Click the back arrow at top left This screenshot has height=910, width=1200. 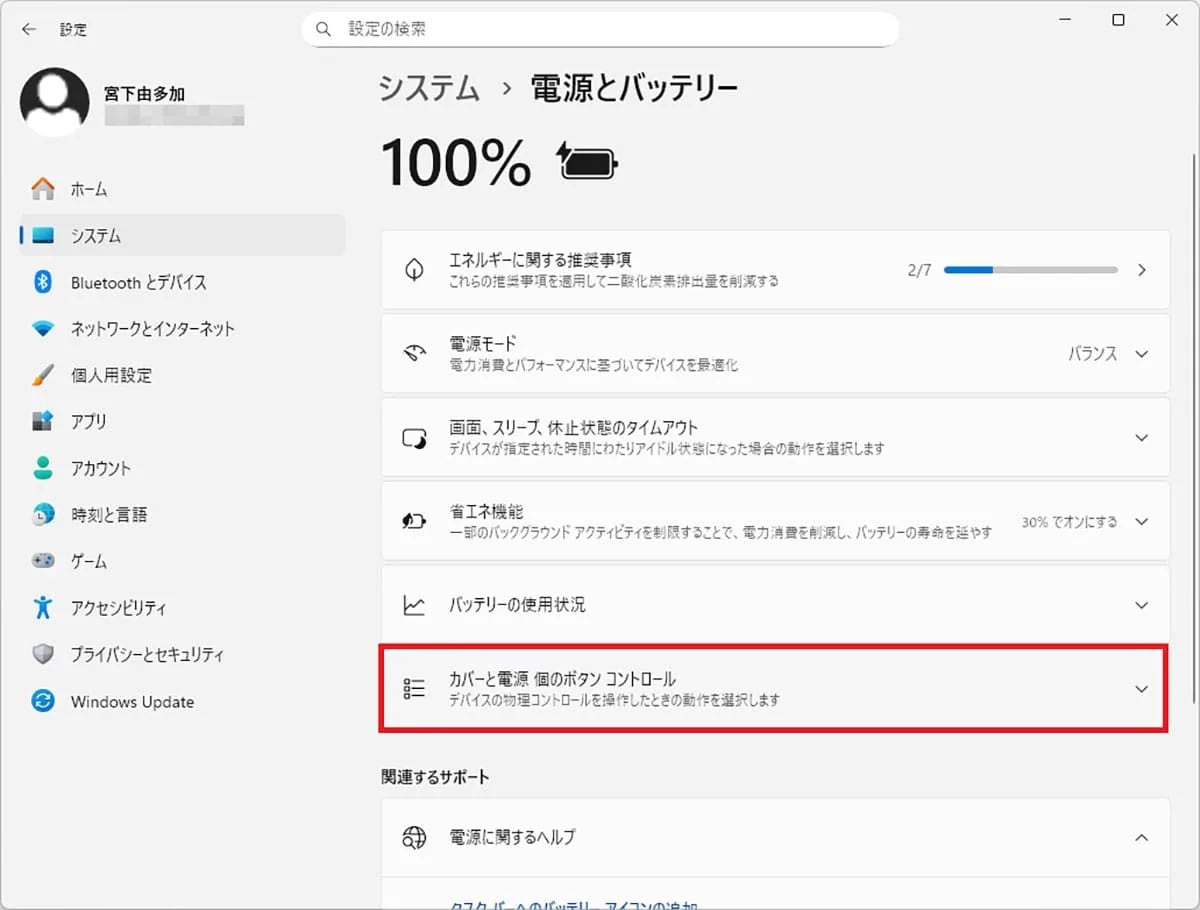coord(28,29)
